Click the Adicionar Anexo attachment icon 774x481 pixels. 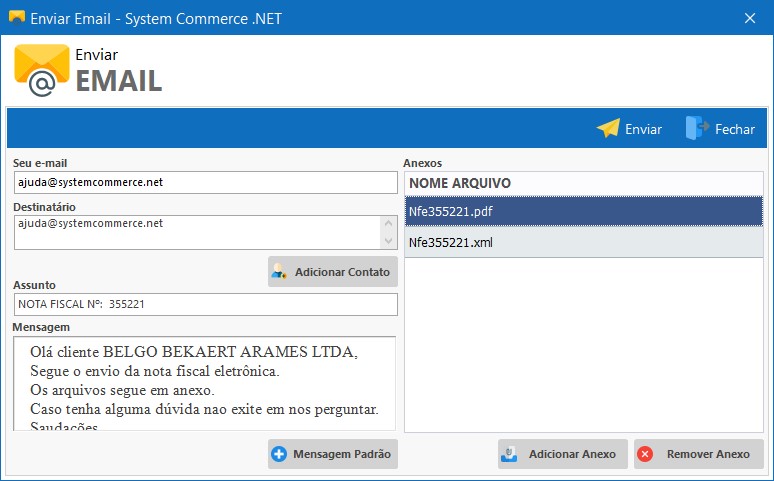(510, 454)
